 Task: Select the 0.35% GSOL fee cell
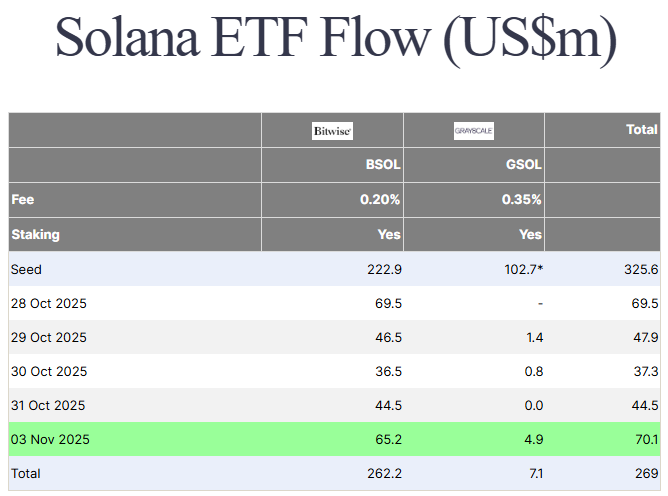pos(522,200)
